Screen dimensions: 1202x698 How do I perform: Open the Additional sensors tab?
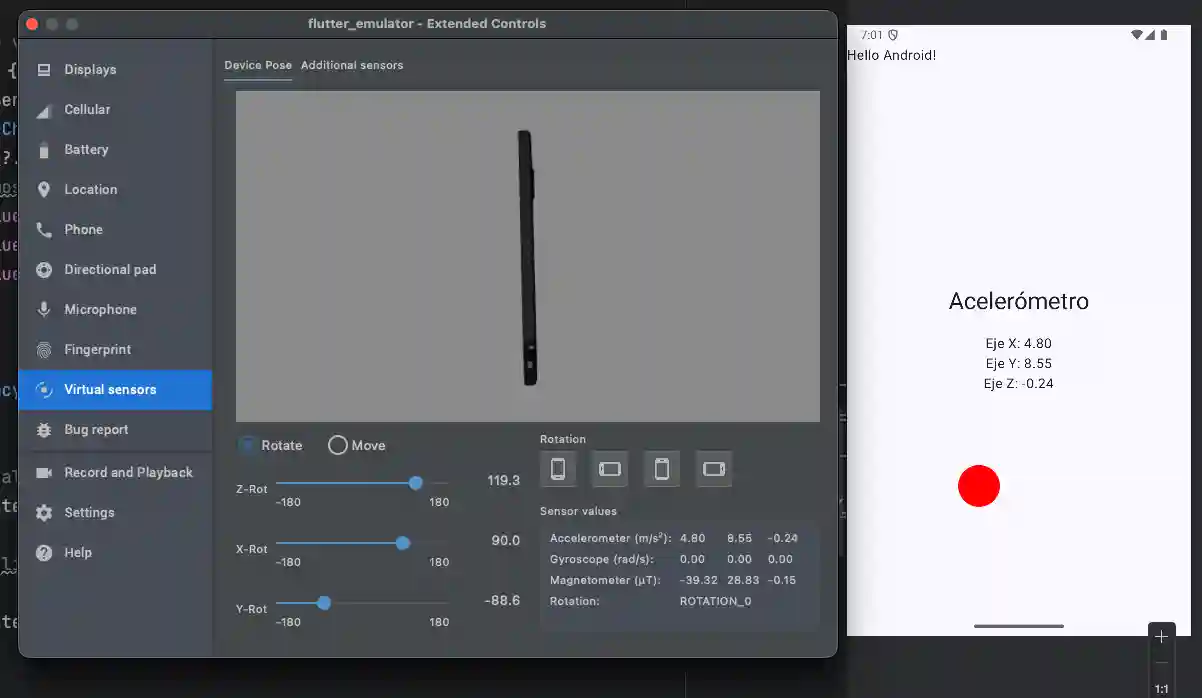click(352, 65)
